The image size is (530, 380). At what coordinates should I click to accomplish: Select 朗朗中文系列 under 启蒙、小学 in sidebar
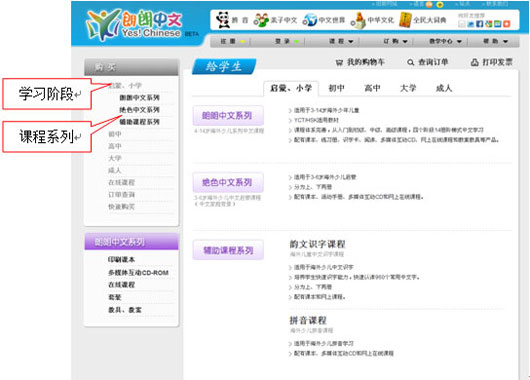(139, 98)
